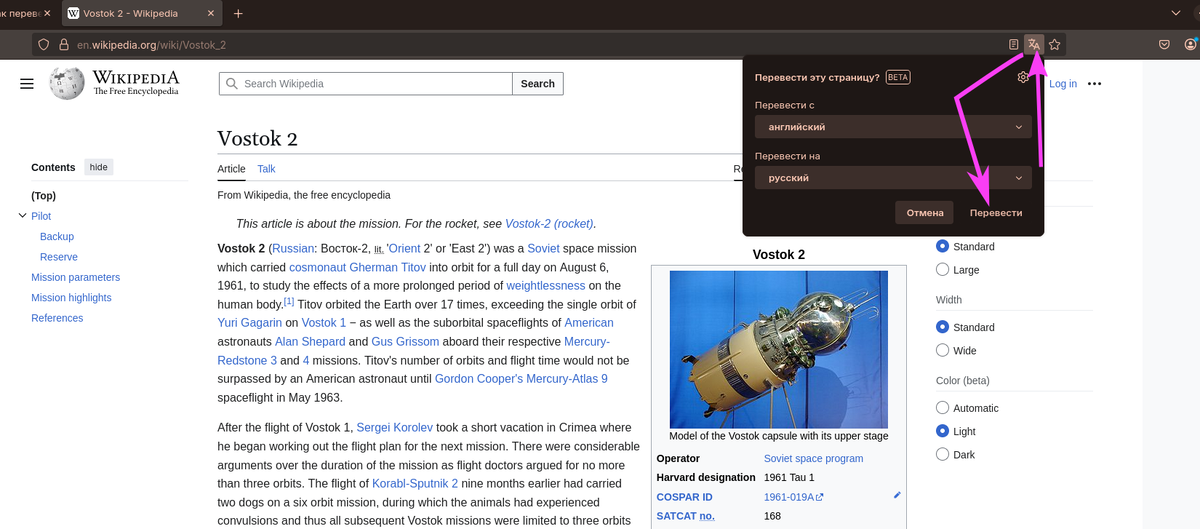Select Standard text size radio button

942,246
